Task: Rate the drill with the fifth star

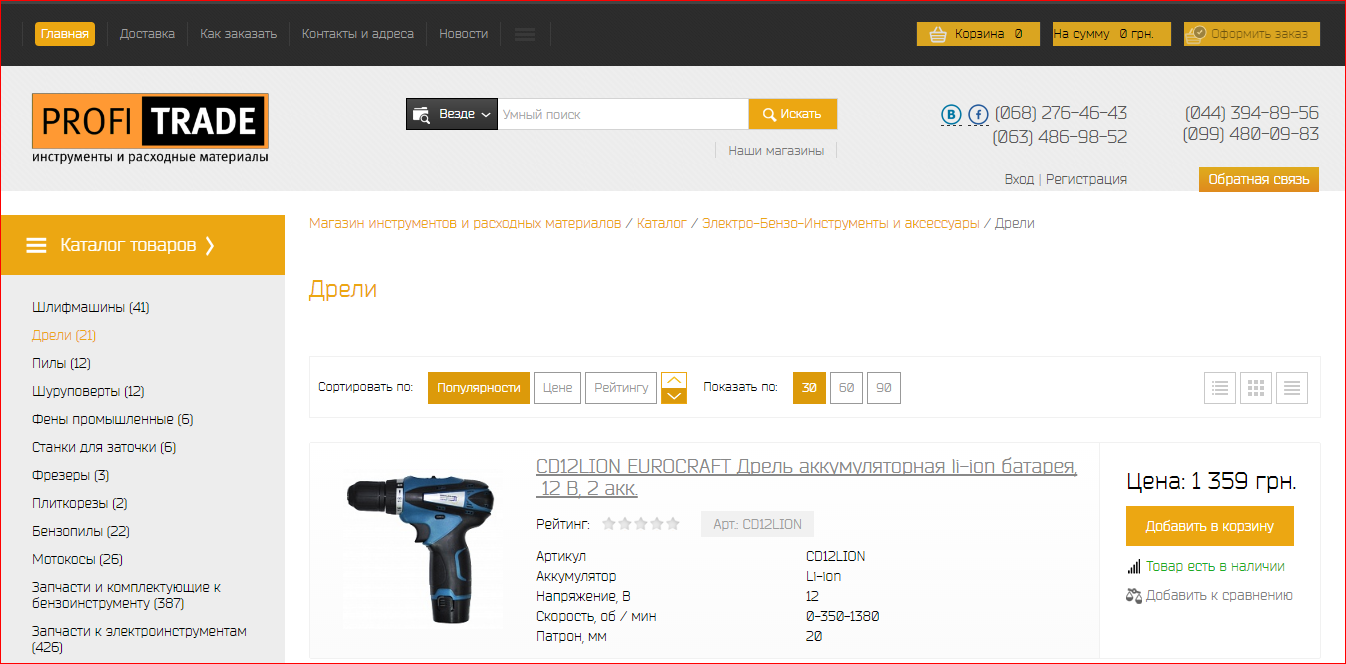Action: (673, 524)
